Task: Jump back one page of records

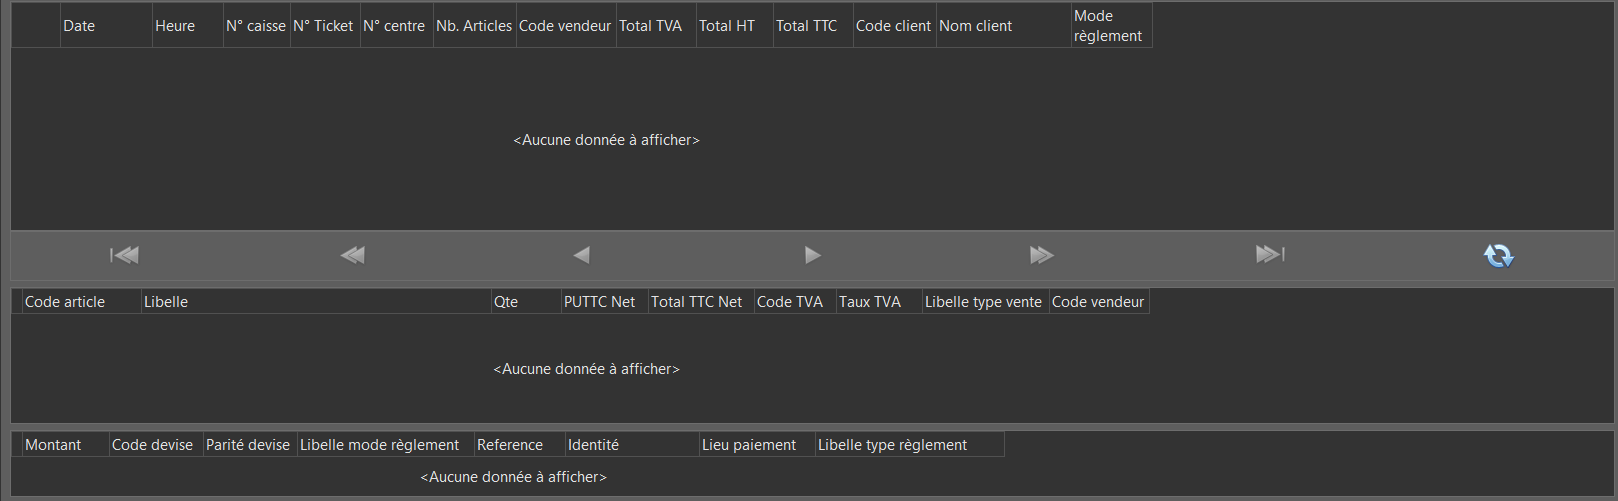Action: click(352, 255)
